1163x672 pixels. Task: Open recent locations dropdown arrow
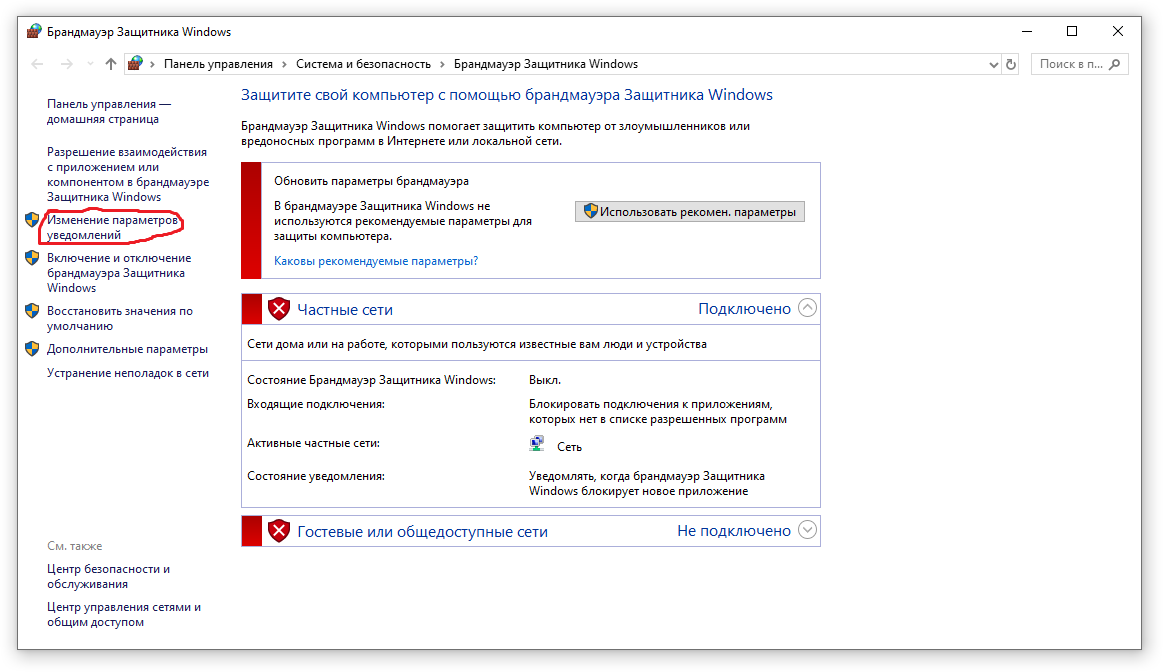coord(90,65)
